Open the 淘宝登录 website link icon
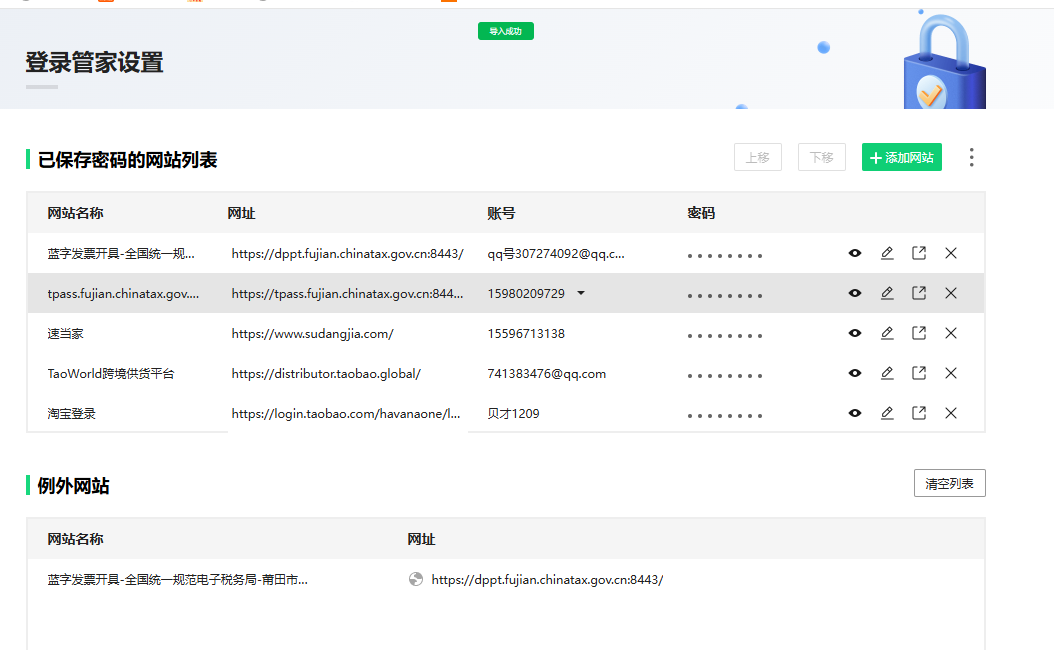This screenshot has height=650, width=1054. click(919, 413)
